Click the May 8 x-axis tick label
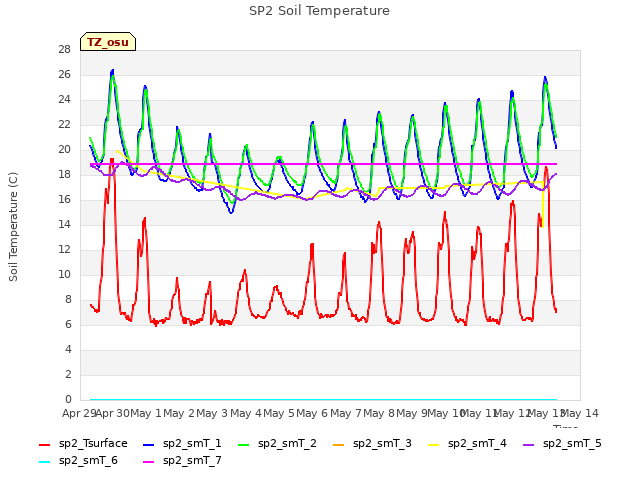640x480 pixels. tap(379, 413)
